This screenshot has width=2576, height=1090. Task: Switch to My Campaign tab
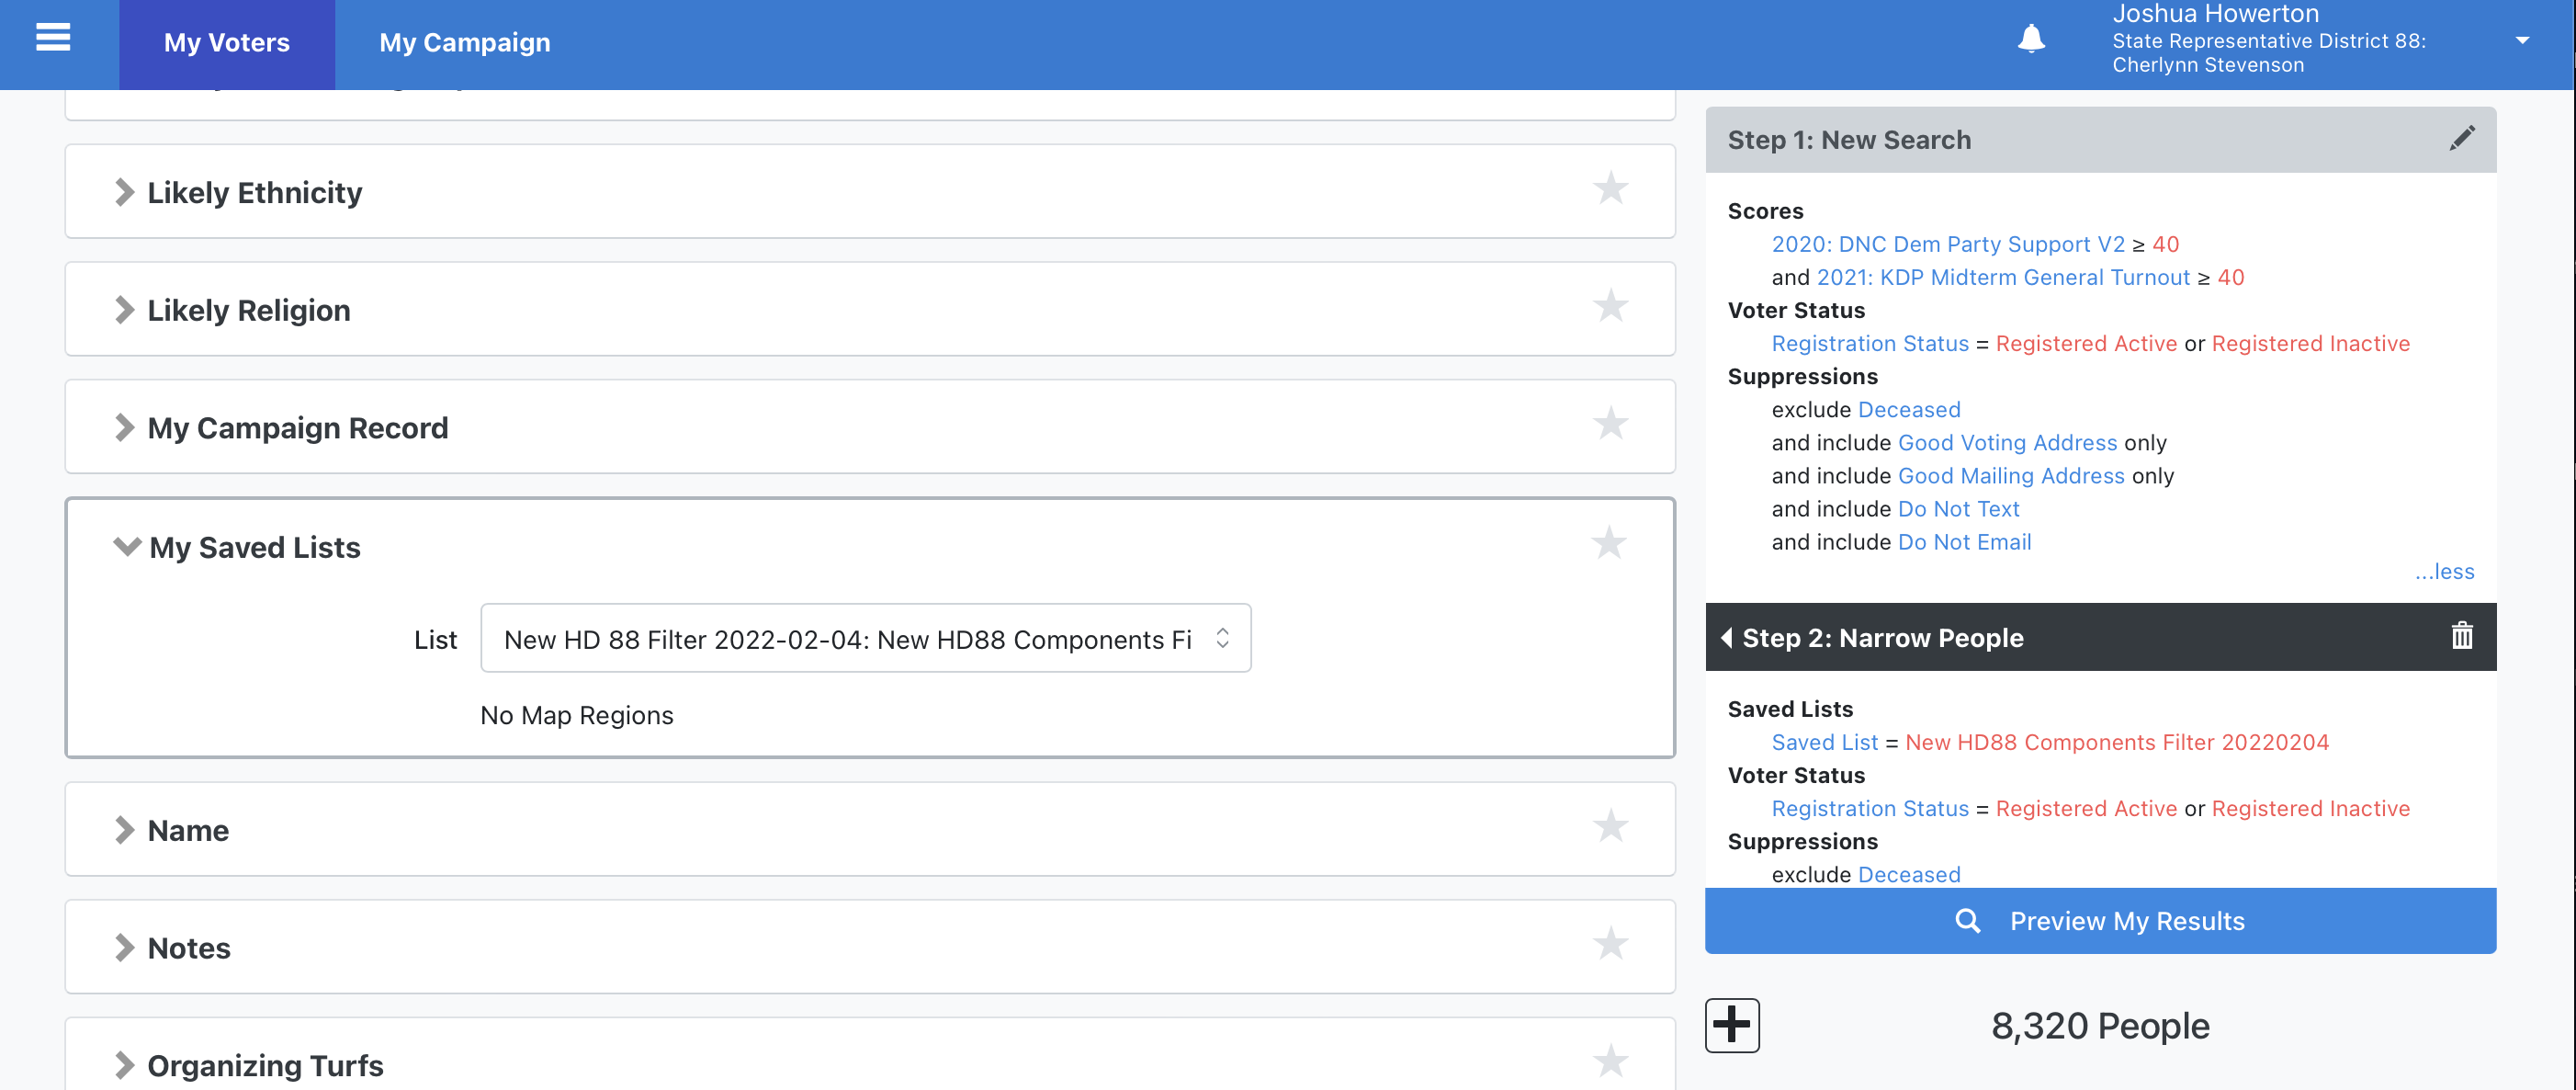point(464,43)
